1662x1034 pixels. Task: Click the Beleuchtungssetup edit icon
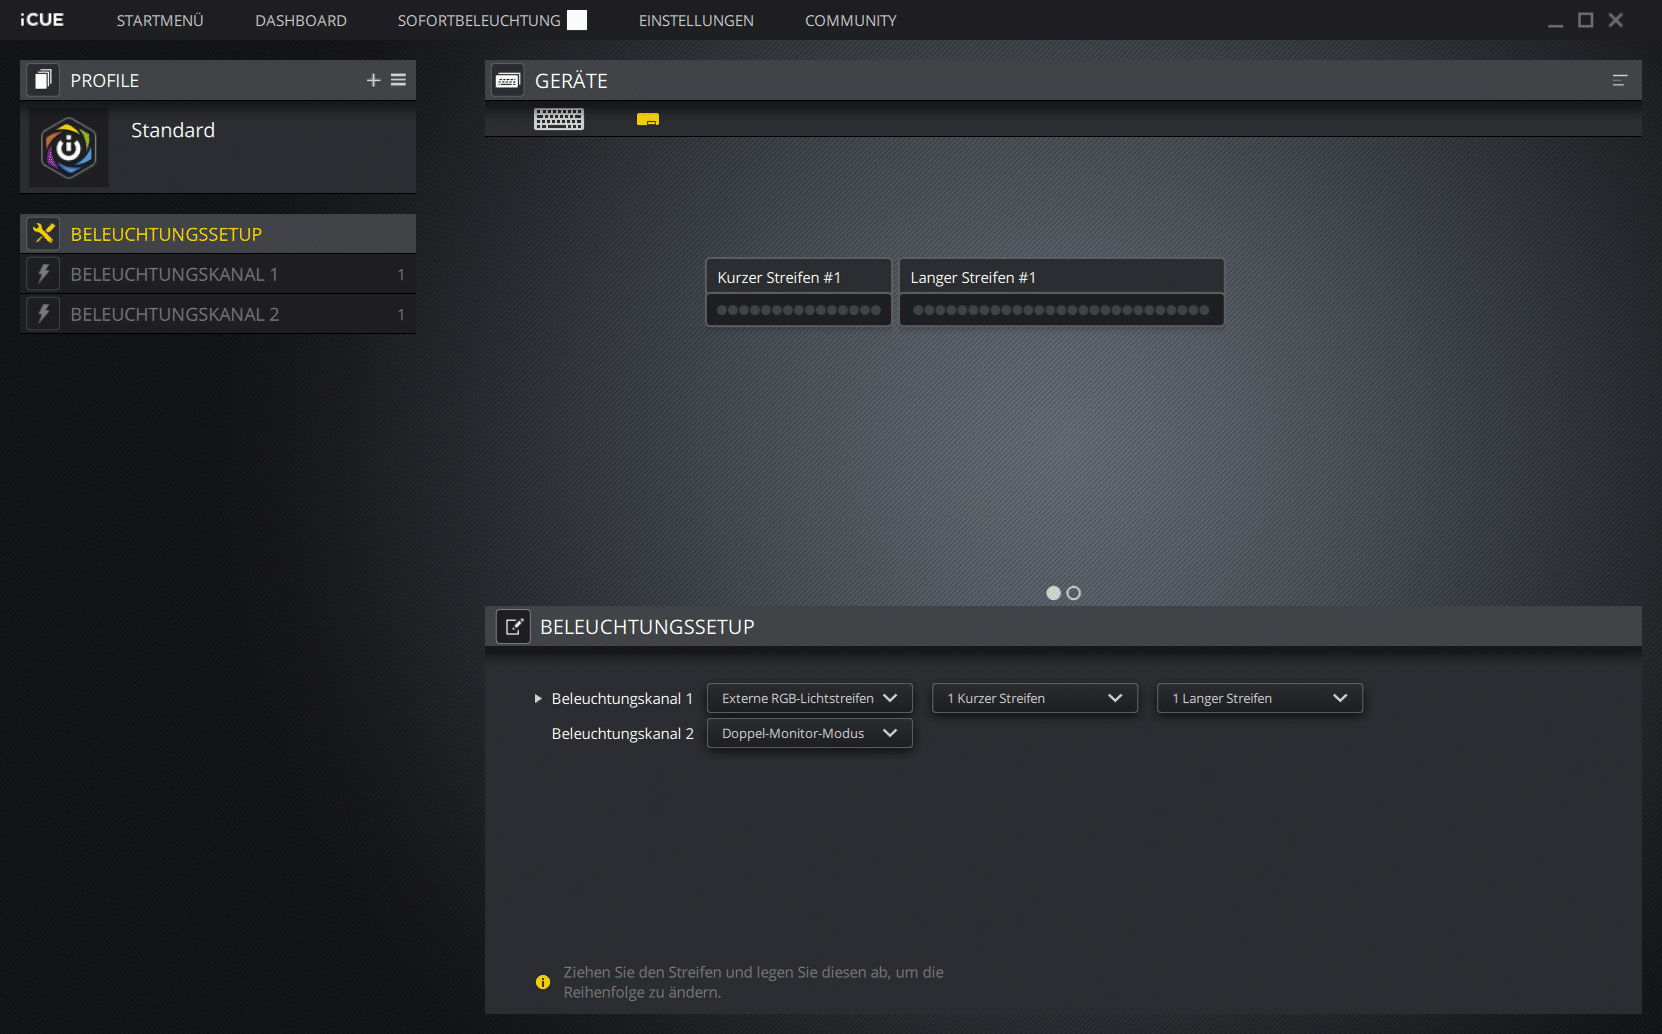(513, 627)
